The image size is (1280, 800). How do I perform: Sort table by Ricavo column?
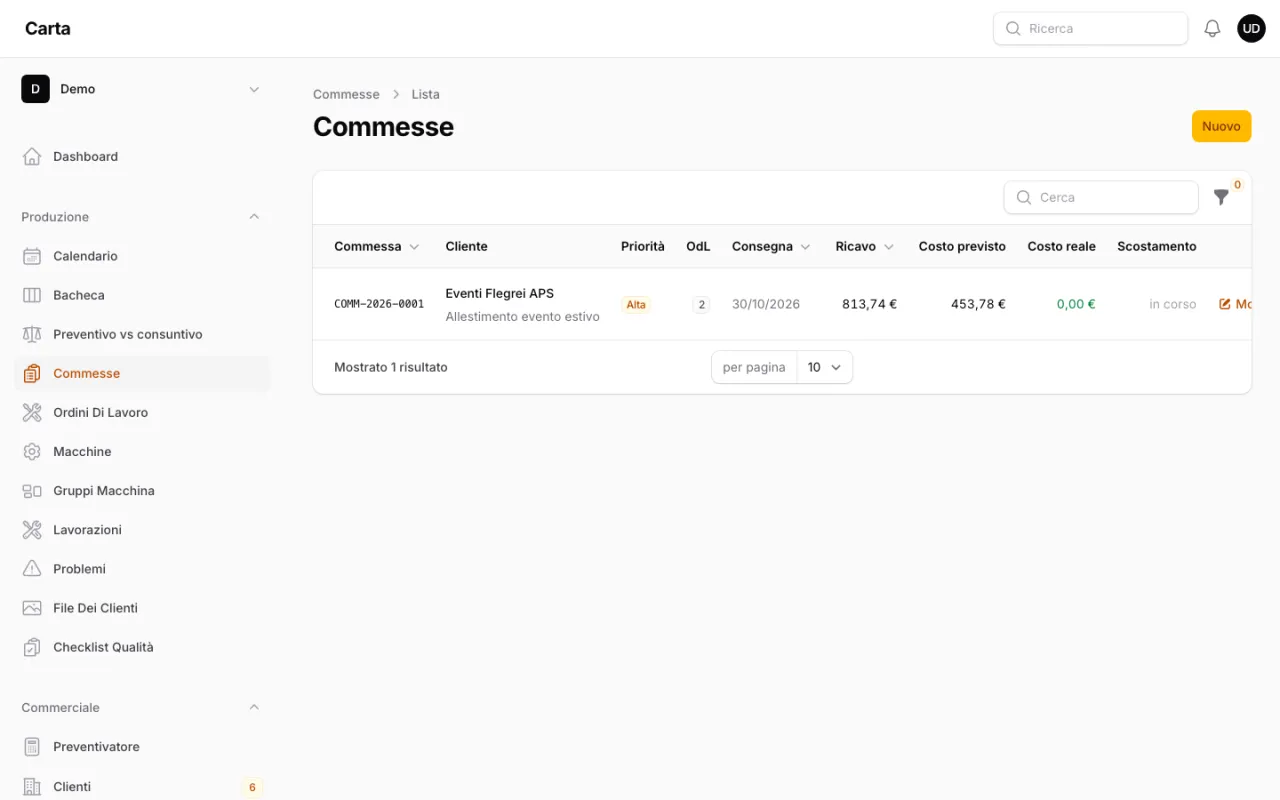[x=865, y=246]
